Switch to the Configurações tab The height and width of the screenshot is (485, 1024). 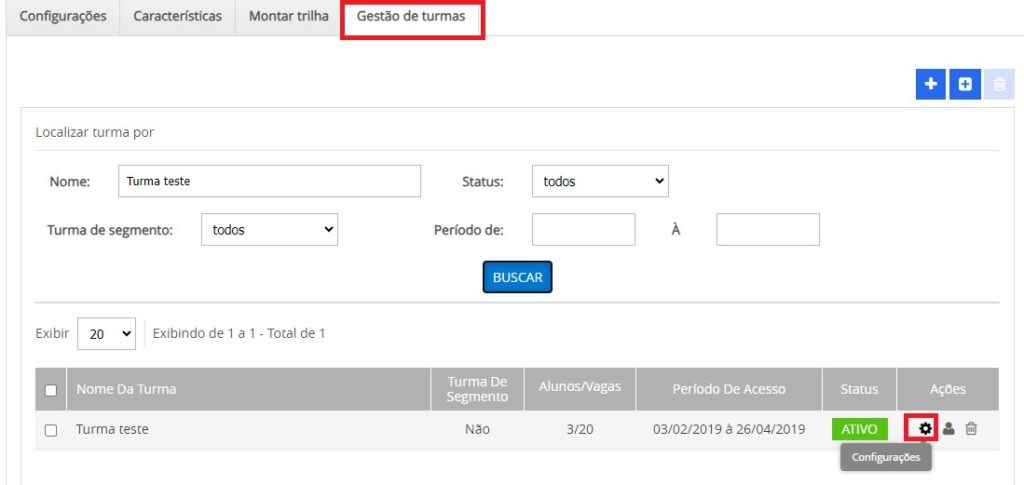[63, 17]
